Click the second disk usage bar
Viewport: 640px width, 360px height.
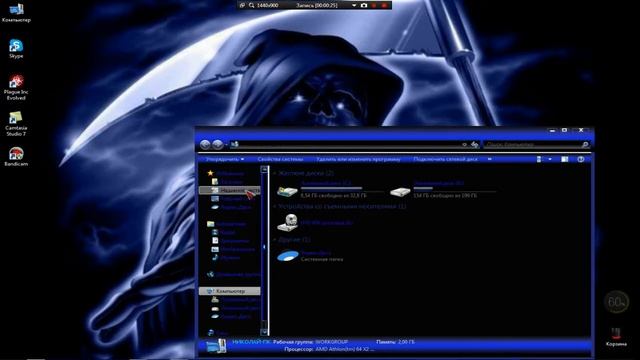455,189
